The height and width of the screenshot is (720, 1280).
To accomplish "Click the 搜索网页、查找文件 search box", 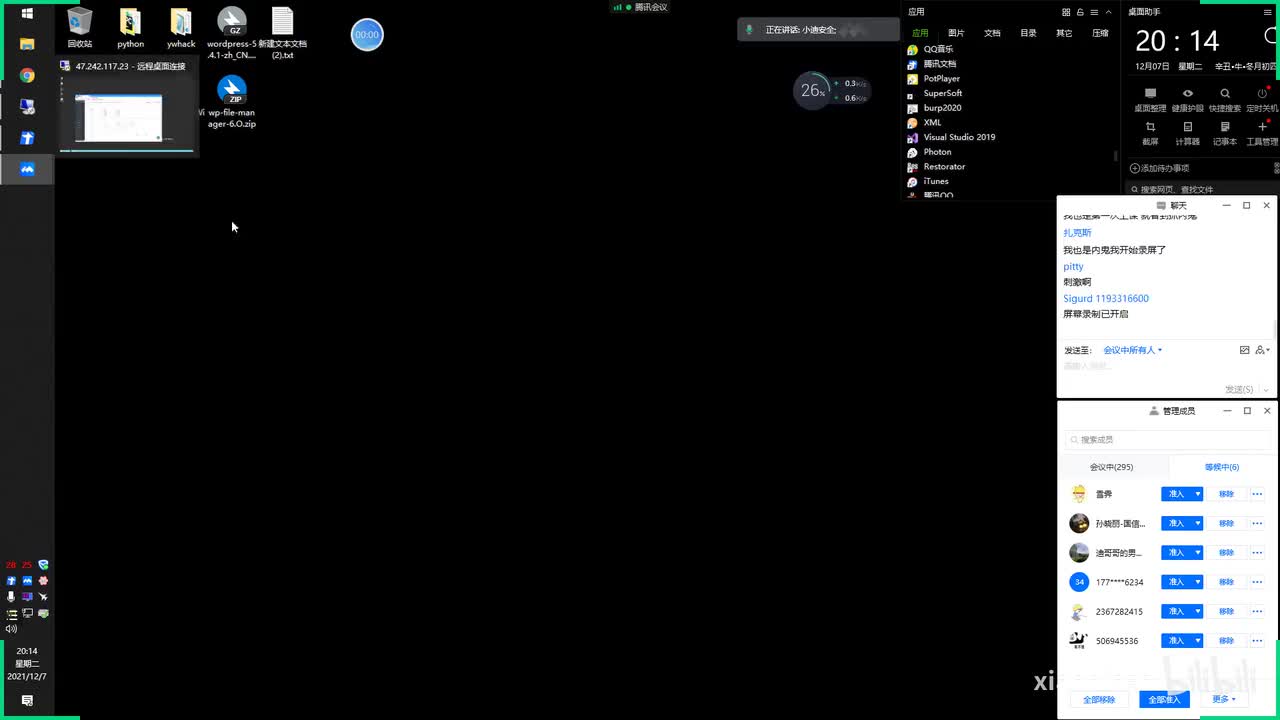I will click(1200, 189).
